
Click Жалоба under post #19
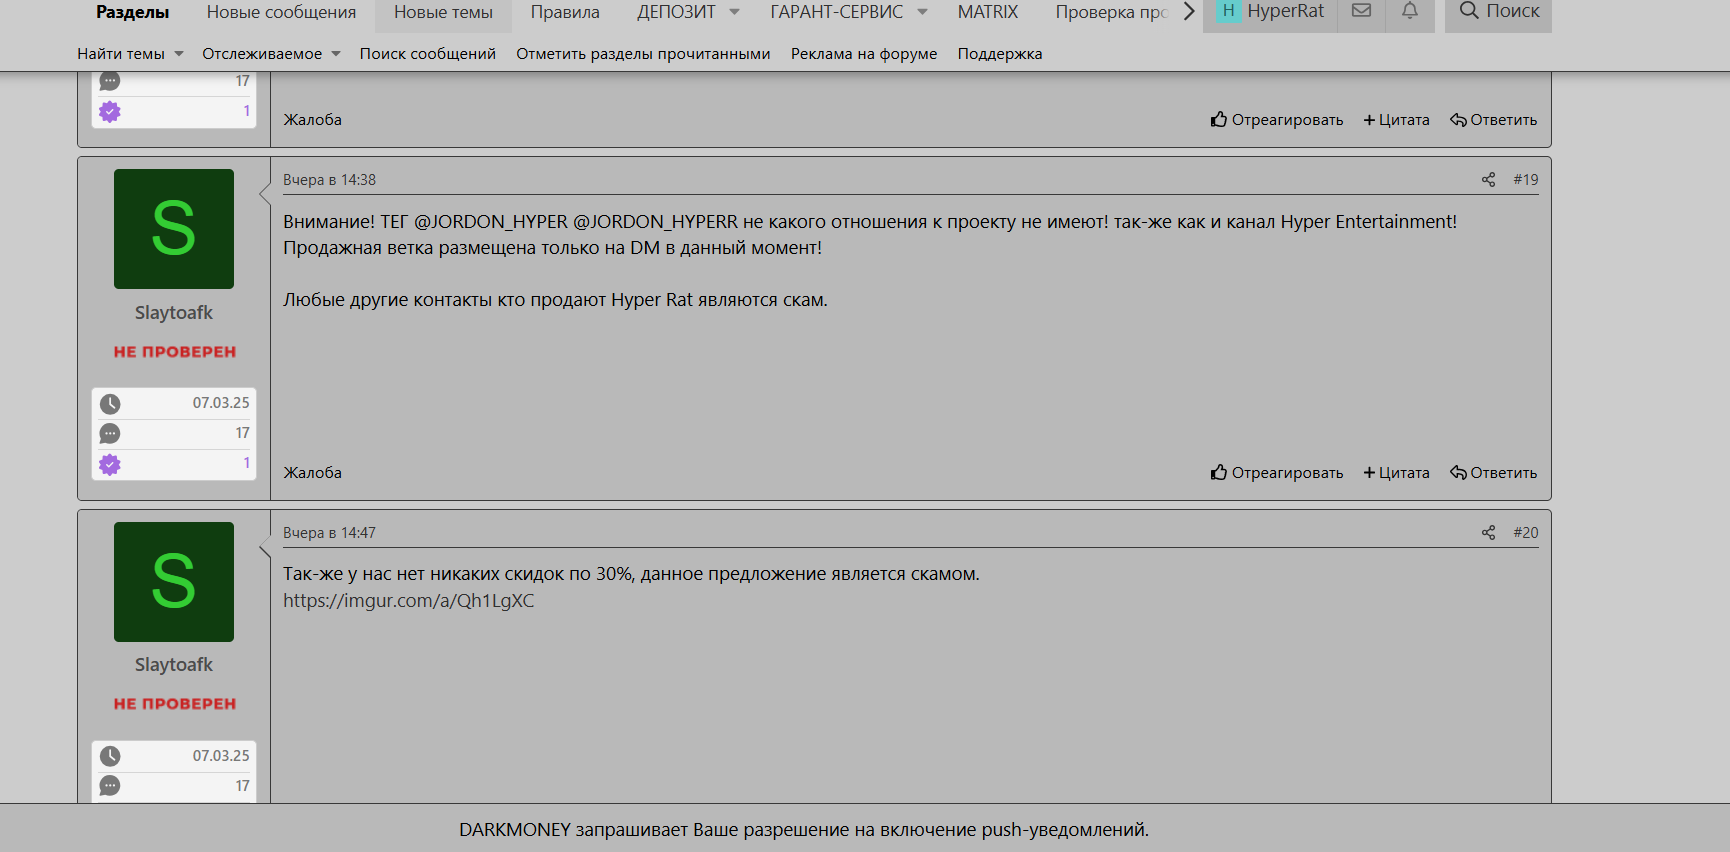[312, 473]
